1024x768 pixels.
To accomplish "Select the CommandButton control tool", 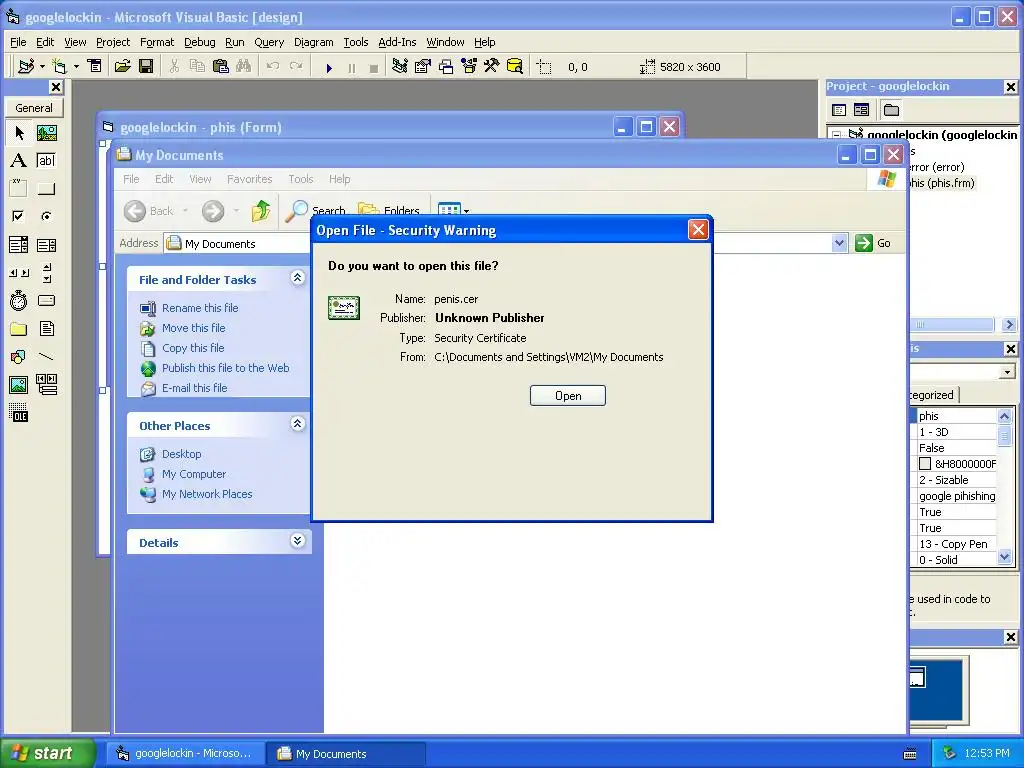I will (46, 189).
